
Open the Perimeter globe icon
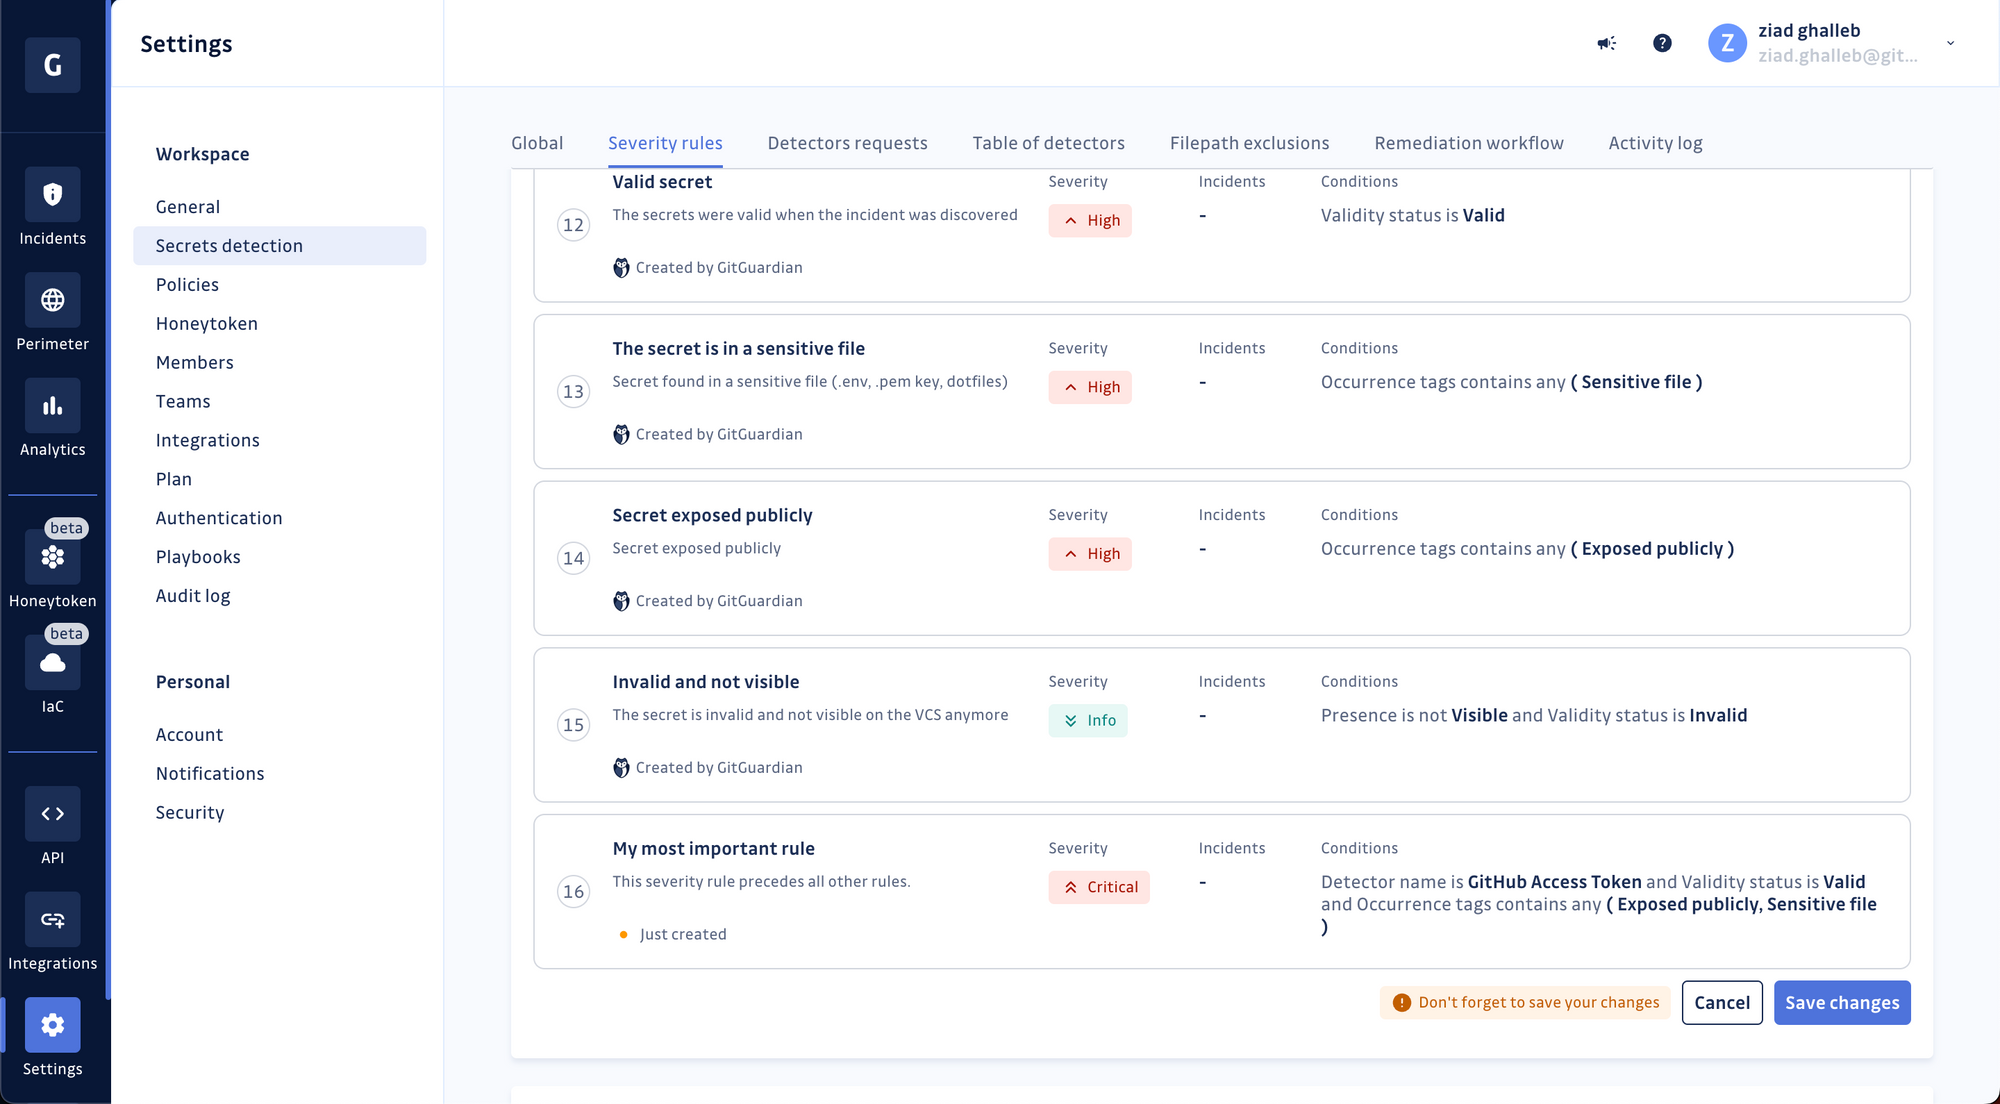pyautogui.click(x=52, y=300)
